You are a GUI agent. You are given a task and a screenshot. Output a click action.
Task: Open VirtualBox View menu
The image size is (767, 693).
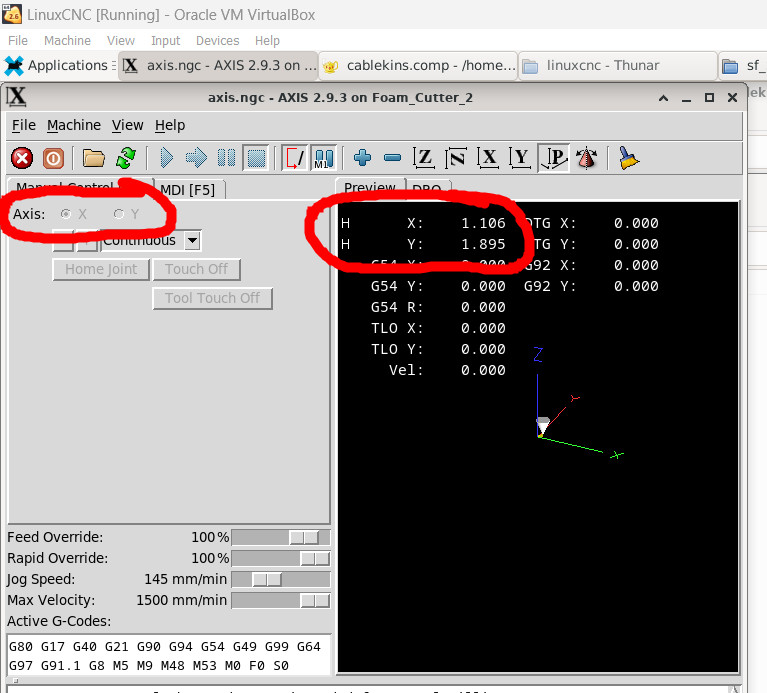pos(121,41)
